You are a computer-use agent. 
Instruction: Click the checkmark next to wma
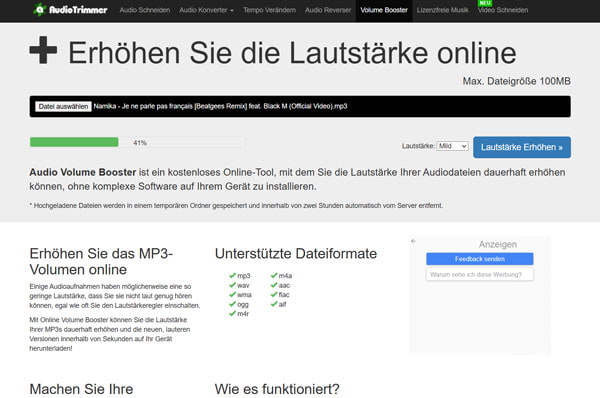click(x=232, y=294)
